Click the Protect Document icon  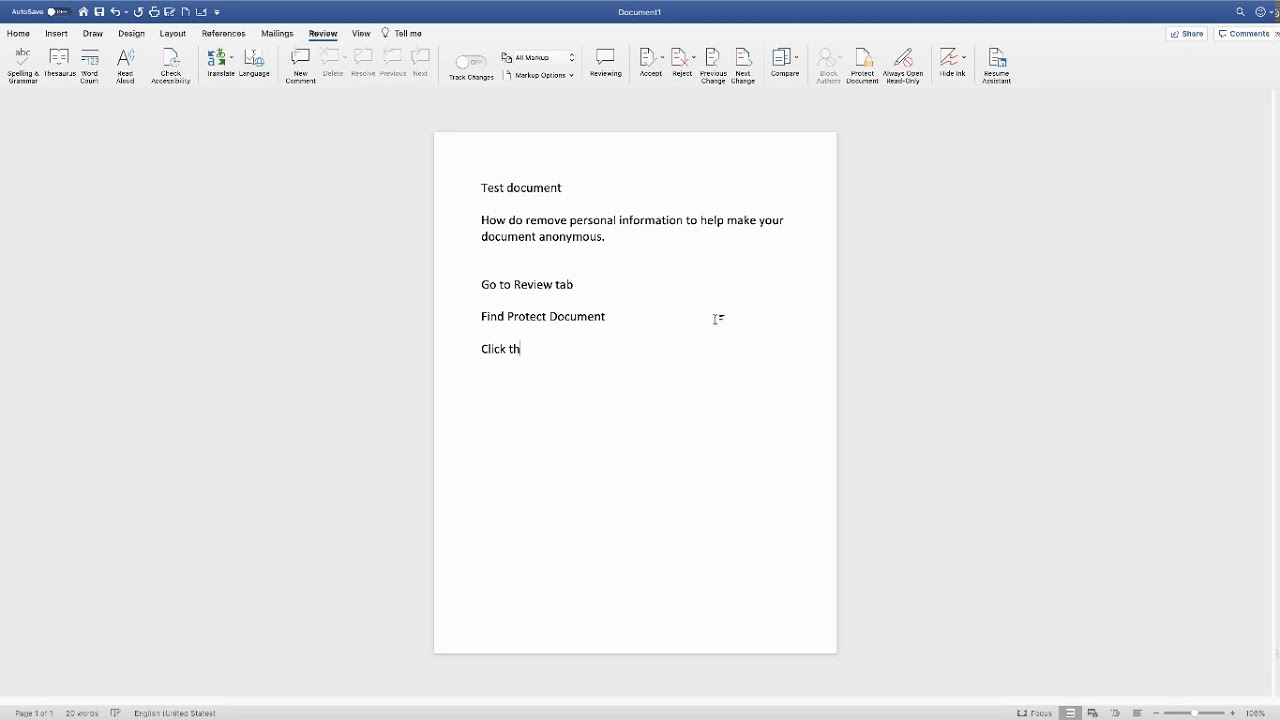tap(862, 65)
